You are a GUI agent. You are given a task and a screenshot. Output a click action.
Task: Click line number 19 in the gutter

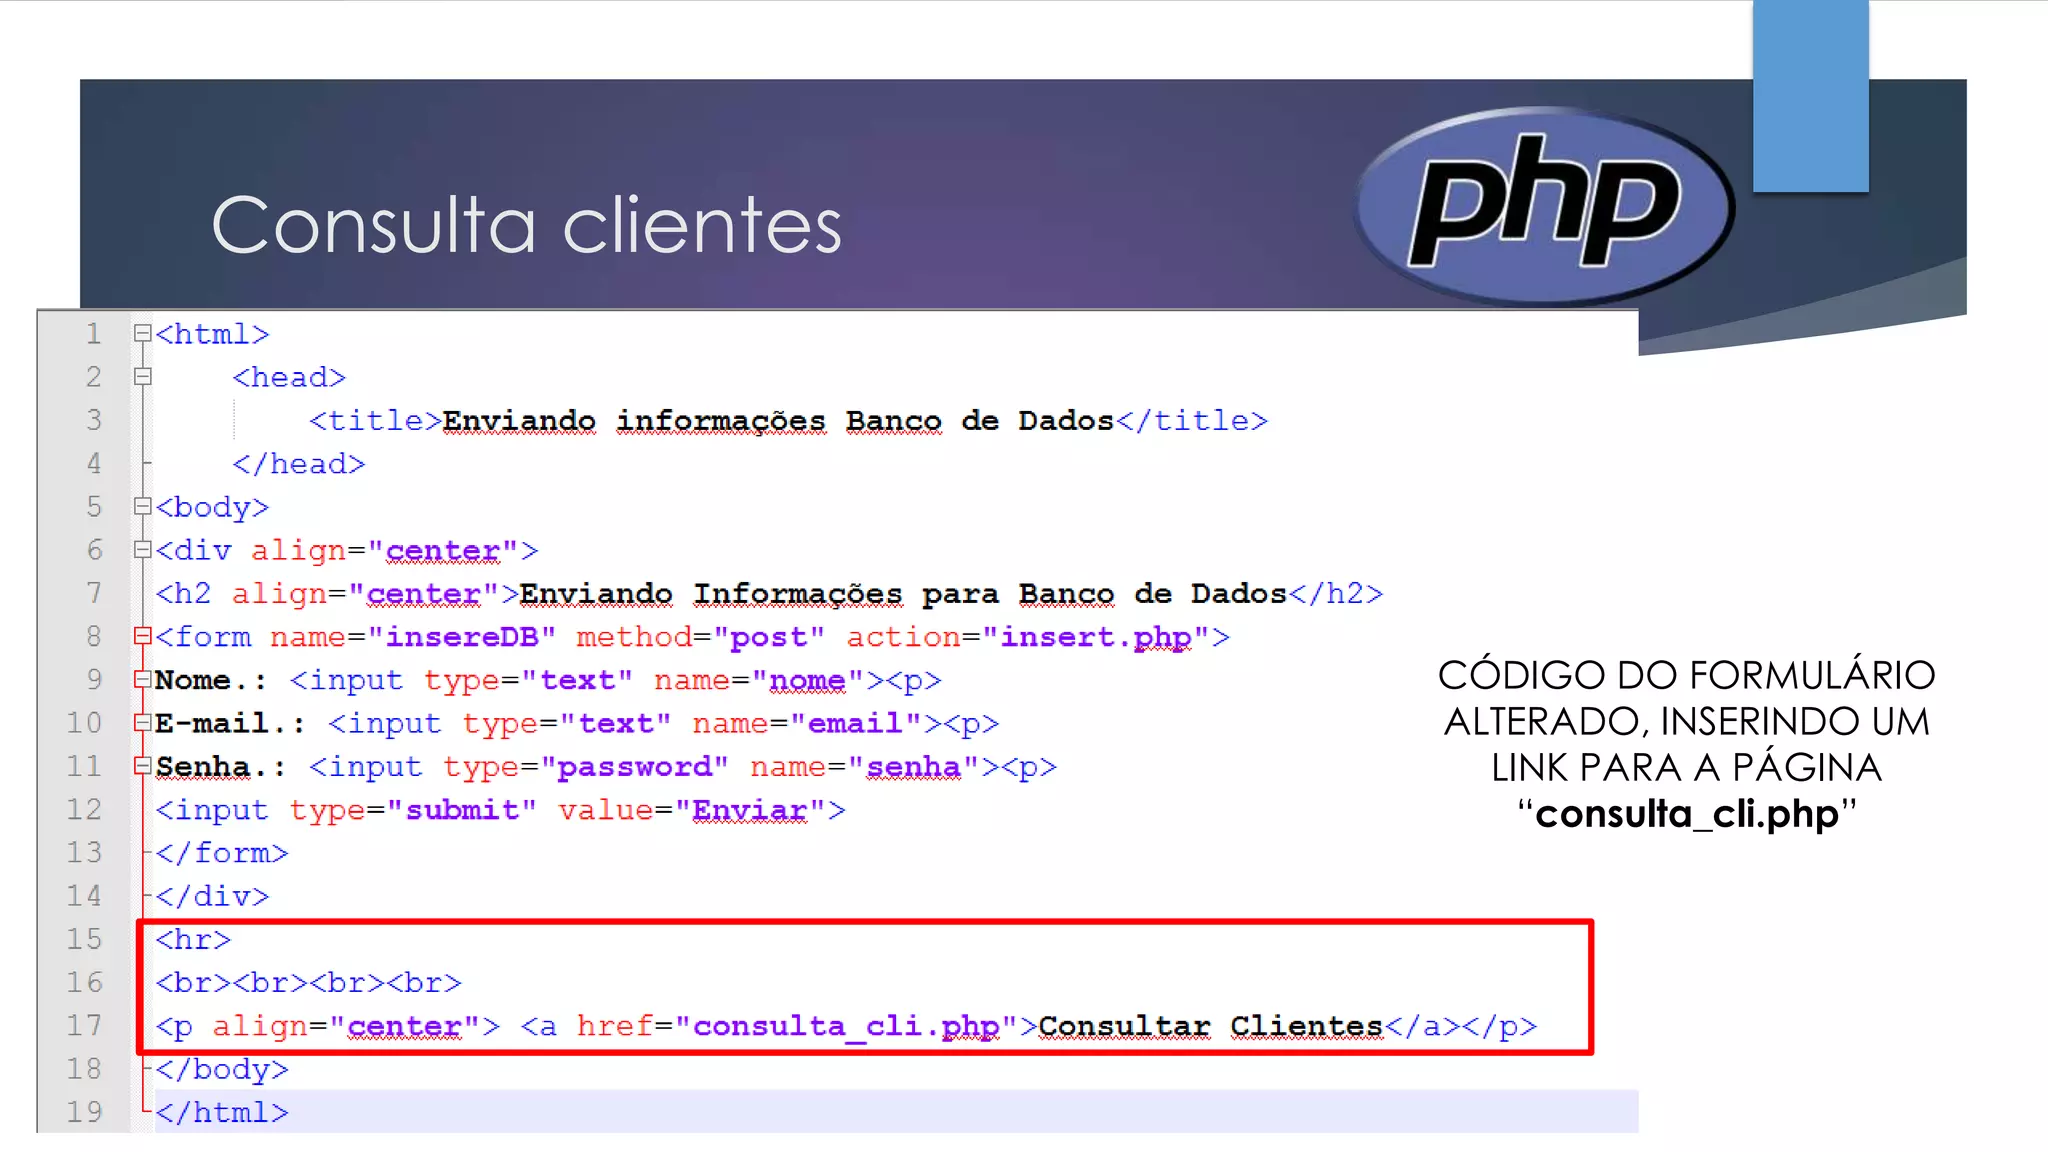[x=84, y=1111]
